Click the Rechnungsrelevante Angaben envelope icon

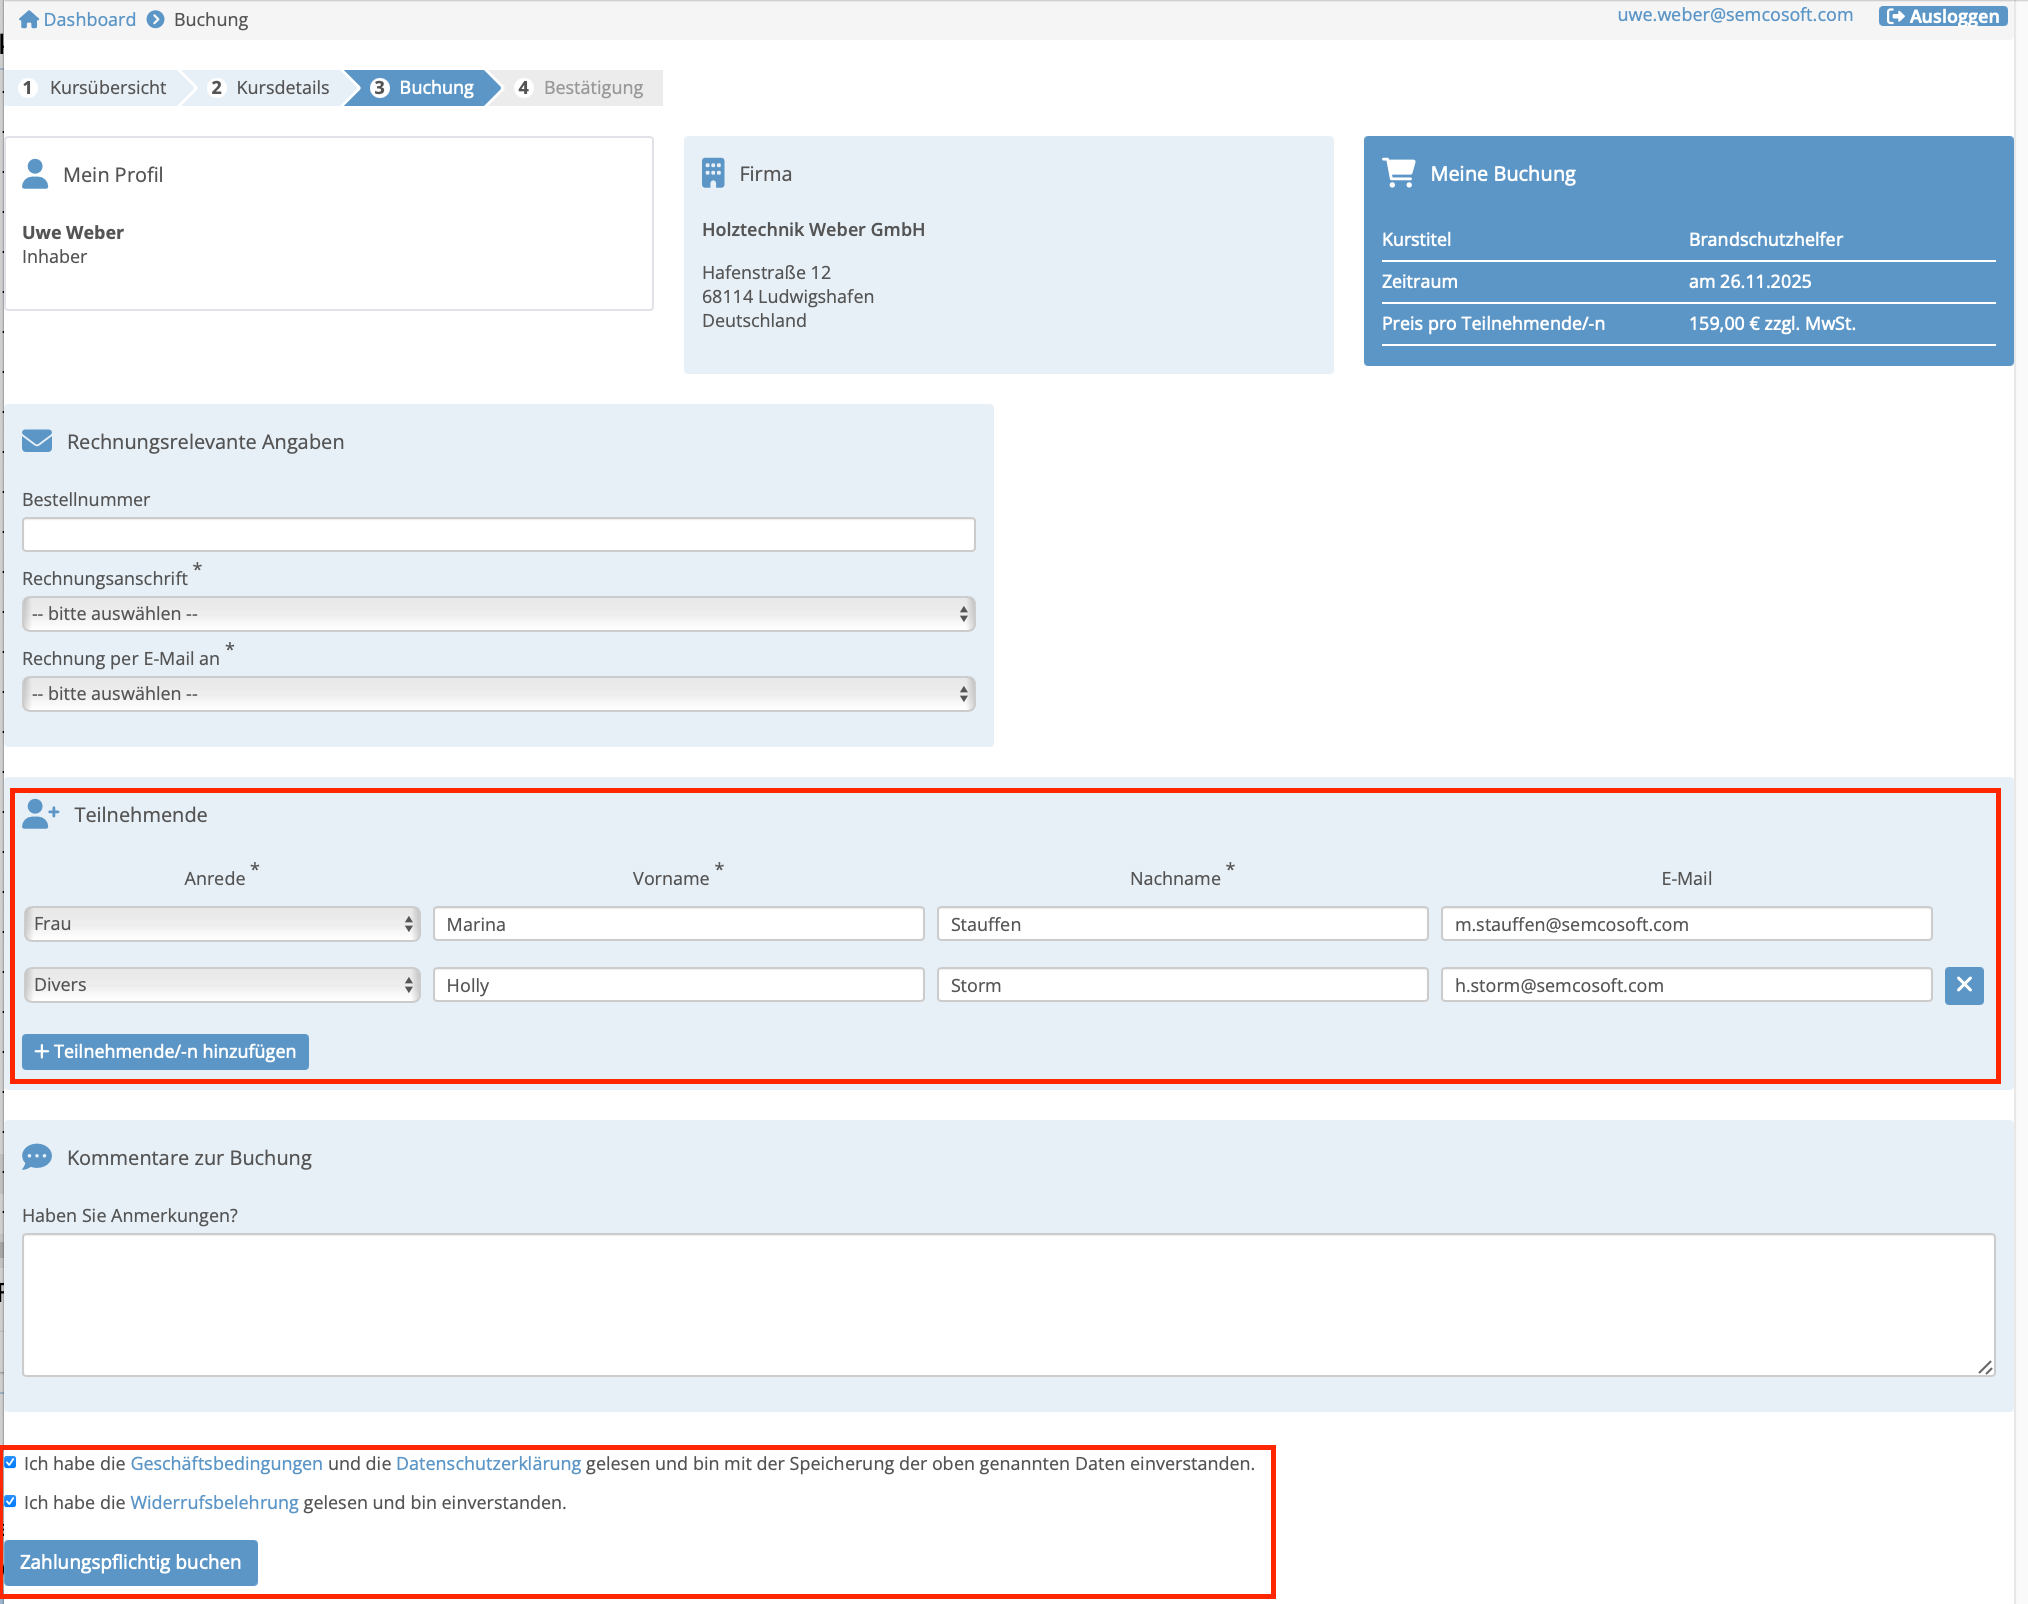tap(37, 441)
